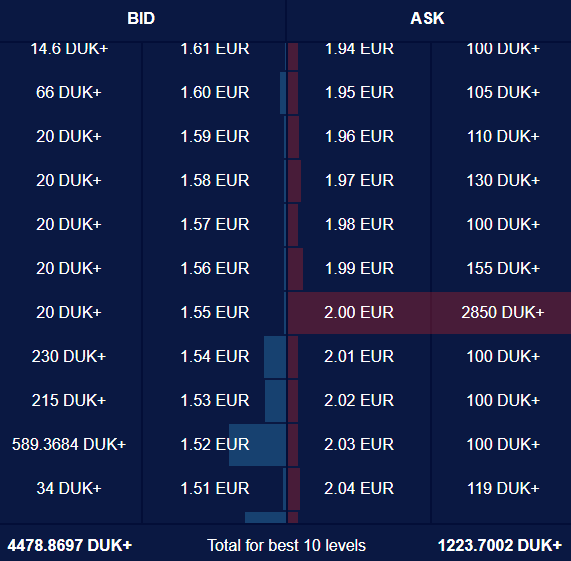Click the Total for best 10 levels label
Viewport: 571px width, 561px height.
pyautogui.click(x=286, y=545)
